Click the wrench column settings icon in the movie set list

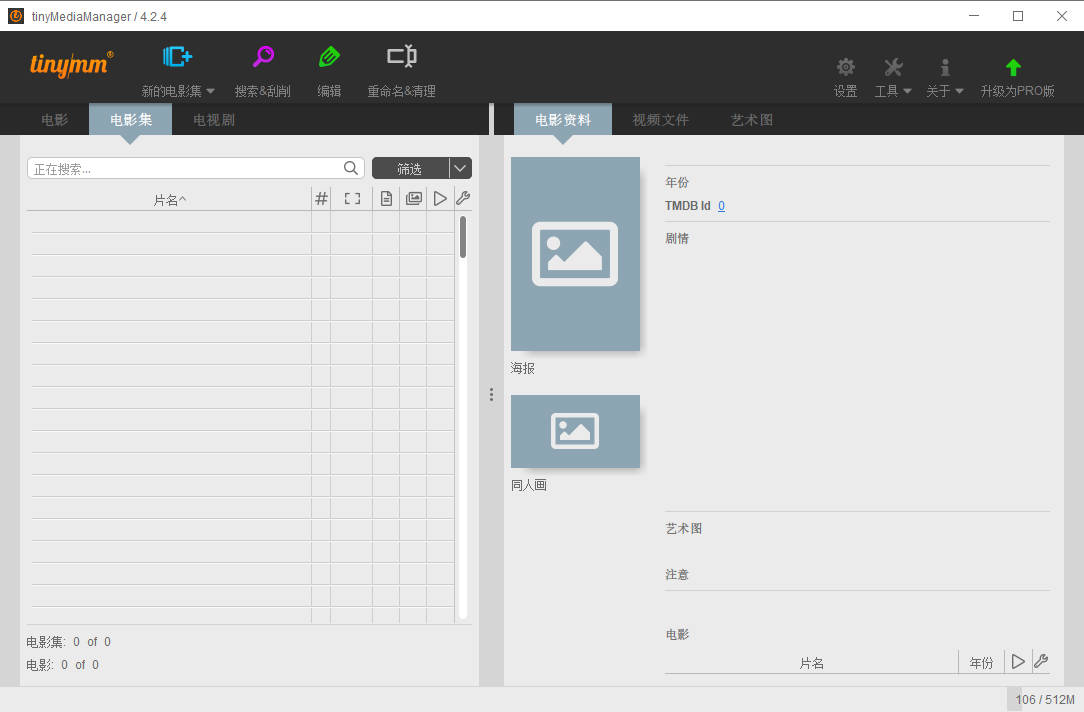tap(463, 199)
